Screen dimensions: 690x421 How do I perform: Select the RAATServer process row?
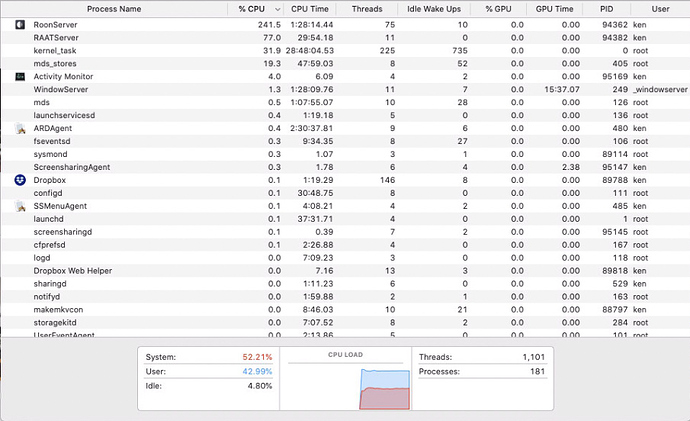click(345, 38)
